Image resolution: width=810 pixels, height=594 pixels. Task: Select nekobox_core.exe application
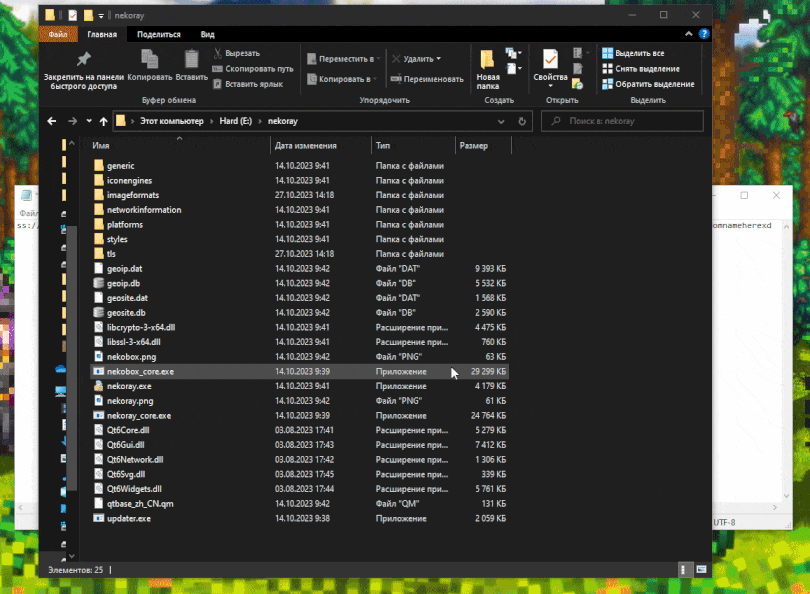point(300,371)
